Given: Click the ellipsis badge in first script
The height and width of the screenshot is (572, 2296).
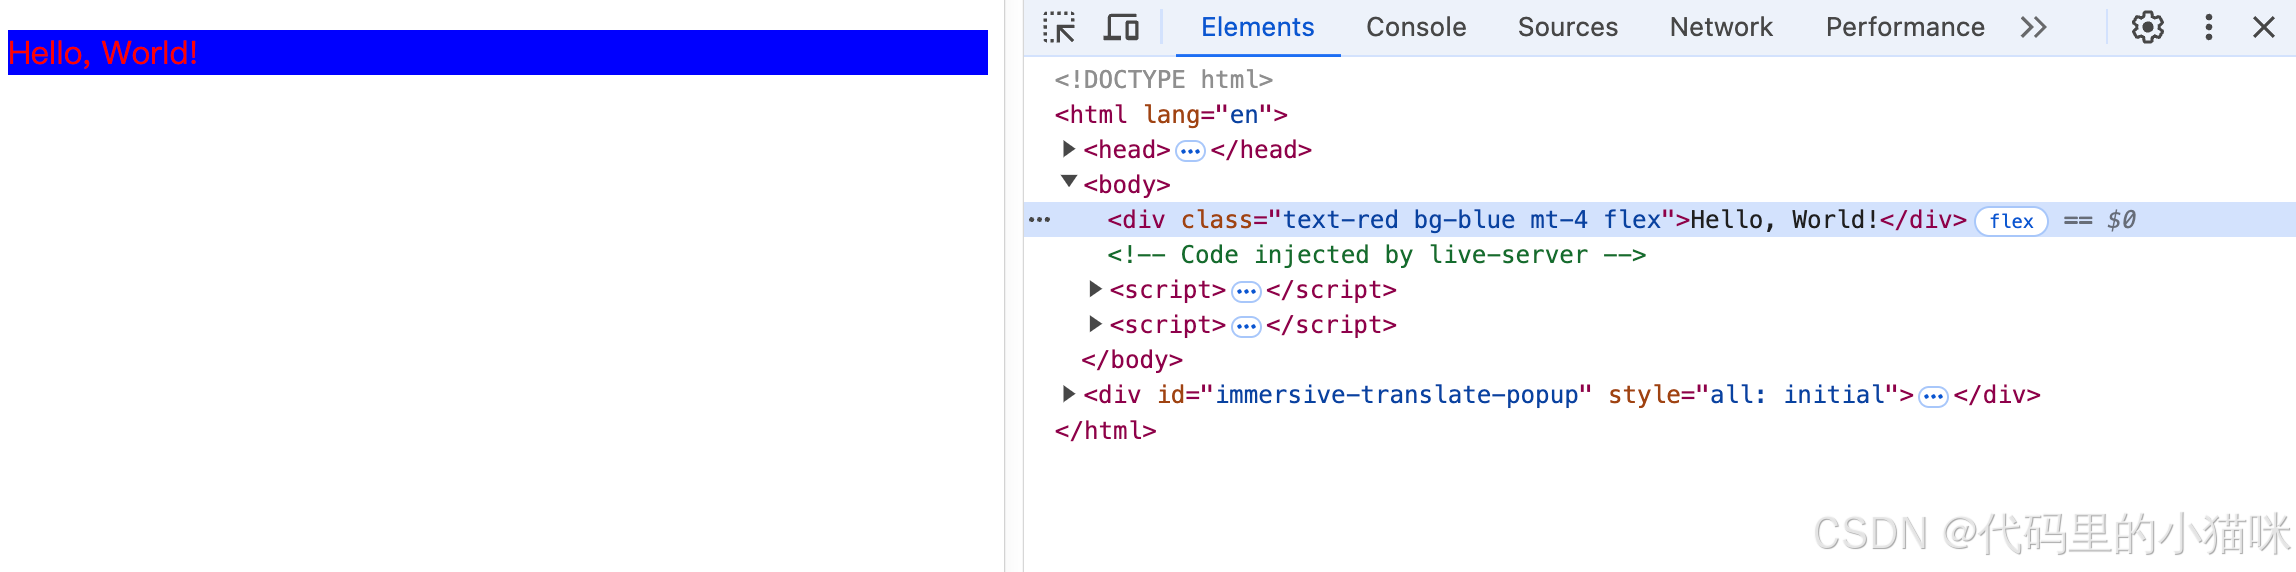Looking at the screenshot, I should pos(1246,292).
